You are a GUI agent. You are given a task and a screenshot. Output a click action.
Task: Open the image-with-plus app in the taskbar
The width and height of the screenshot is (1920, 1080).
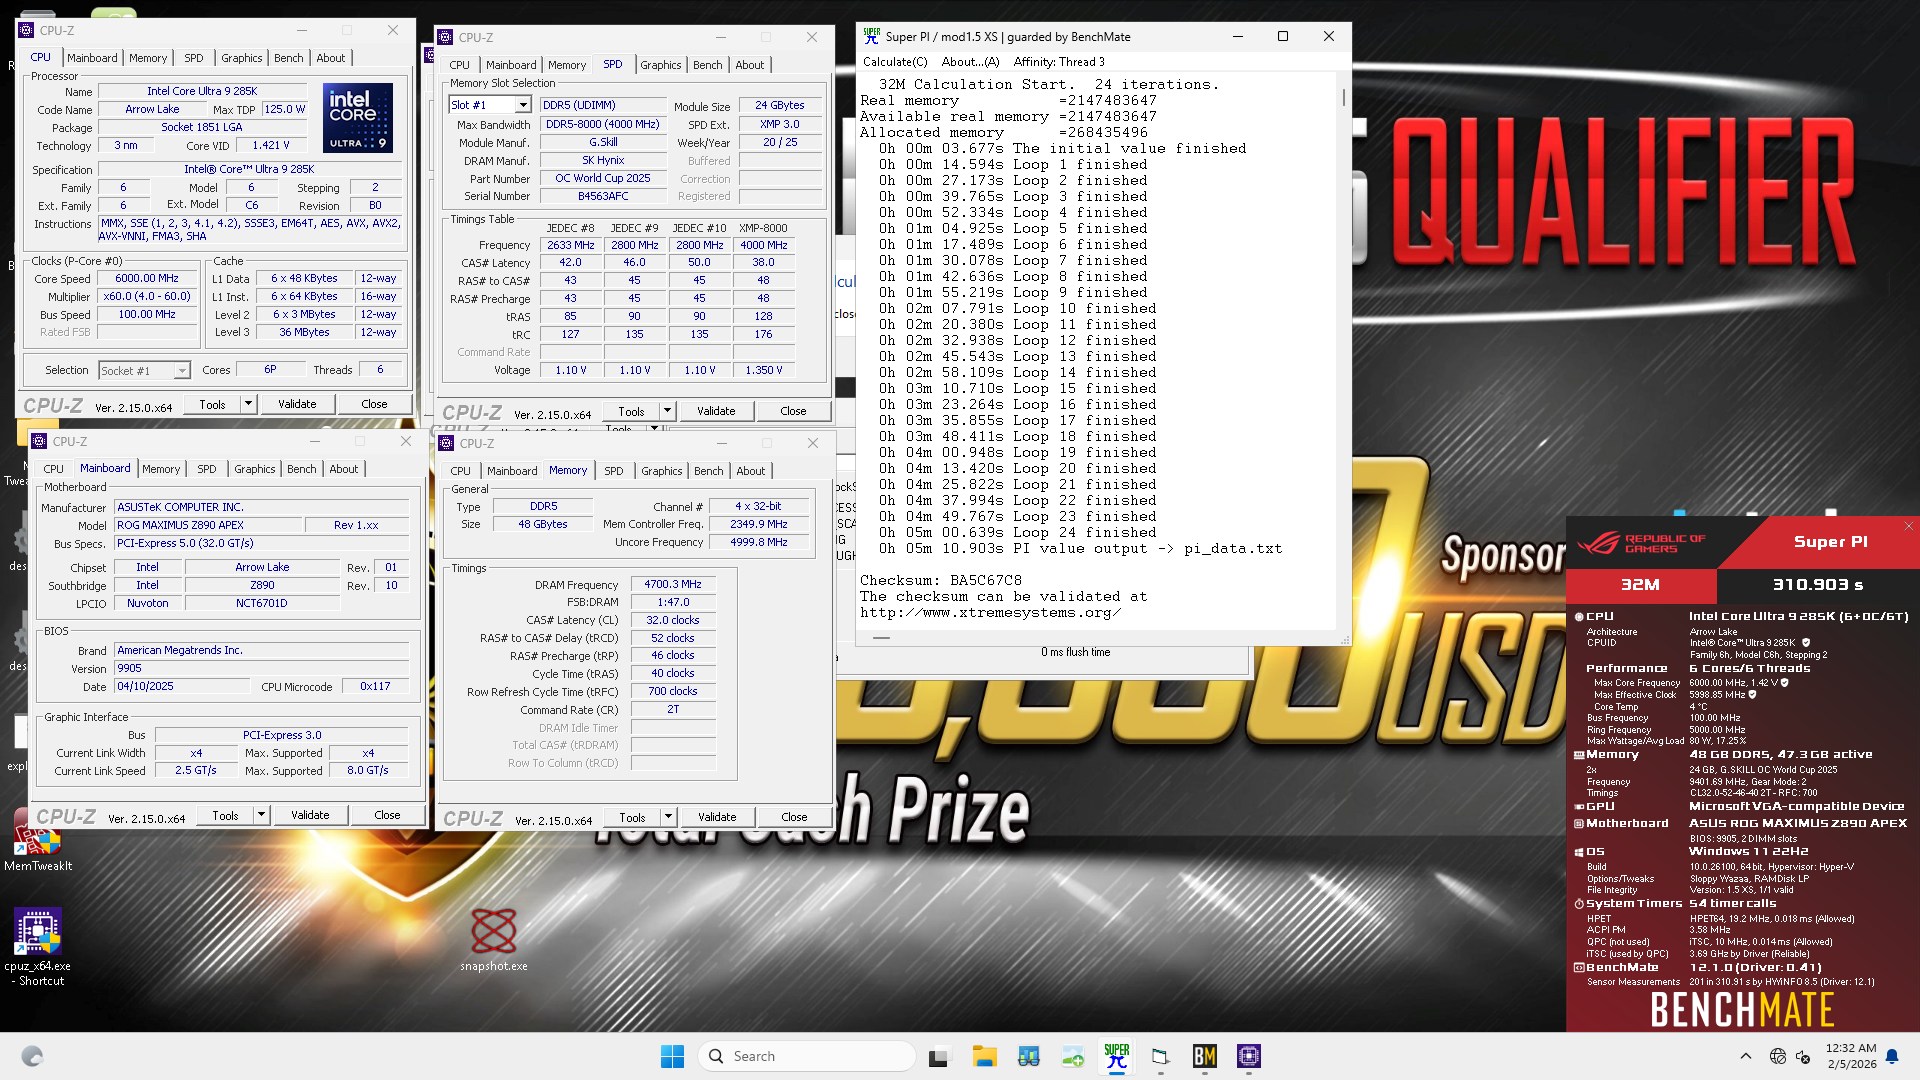pos(1072,1056)
